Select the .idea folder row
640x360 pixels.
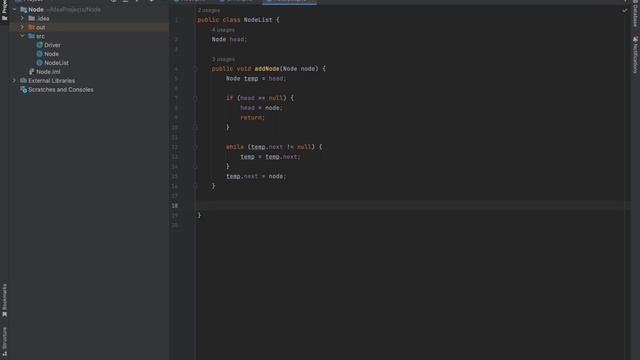[89, 18]
